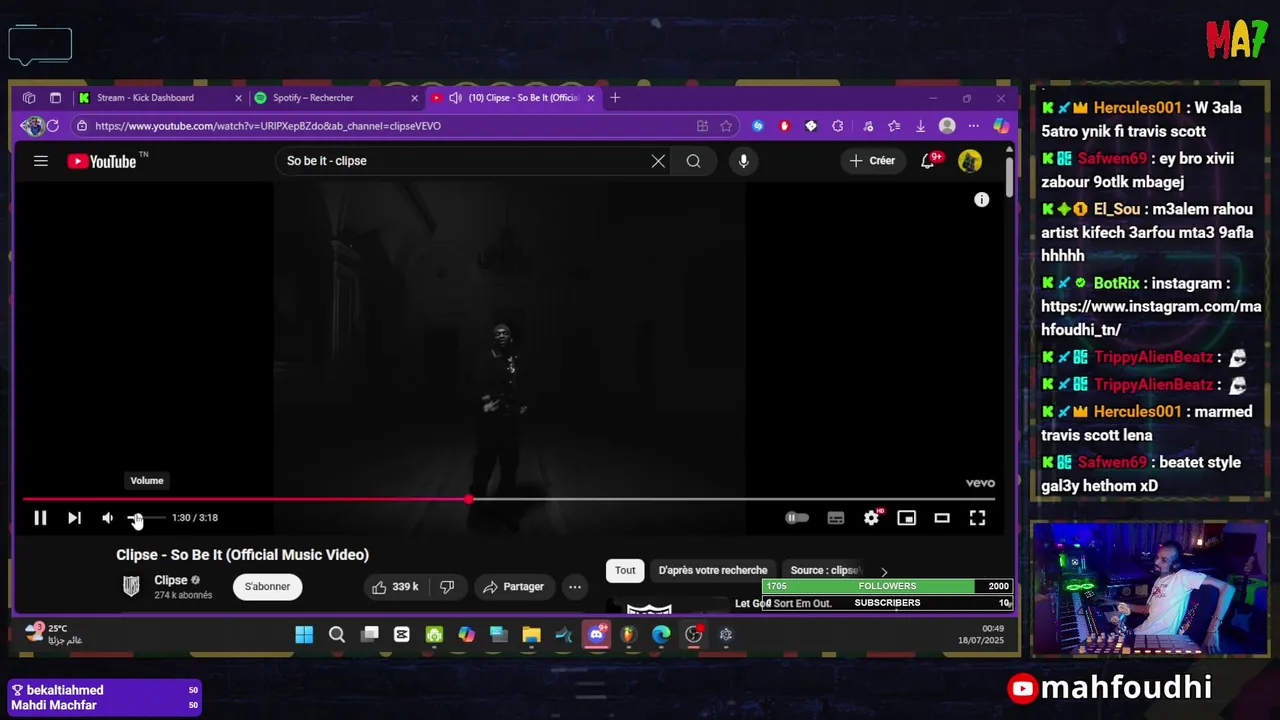Open a new browser tab
Image resolution: width=1280 pixels, height=720 pixels.
coord(615,98)
